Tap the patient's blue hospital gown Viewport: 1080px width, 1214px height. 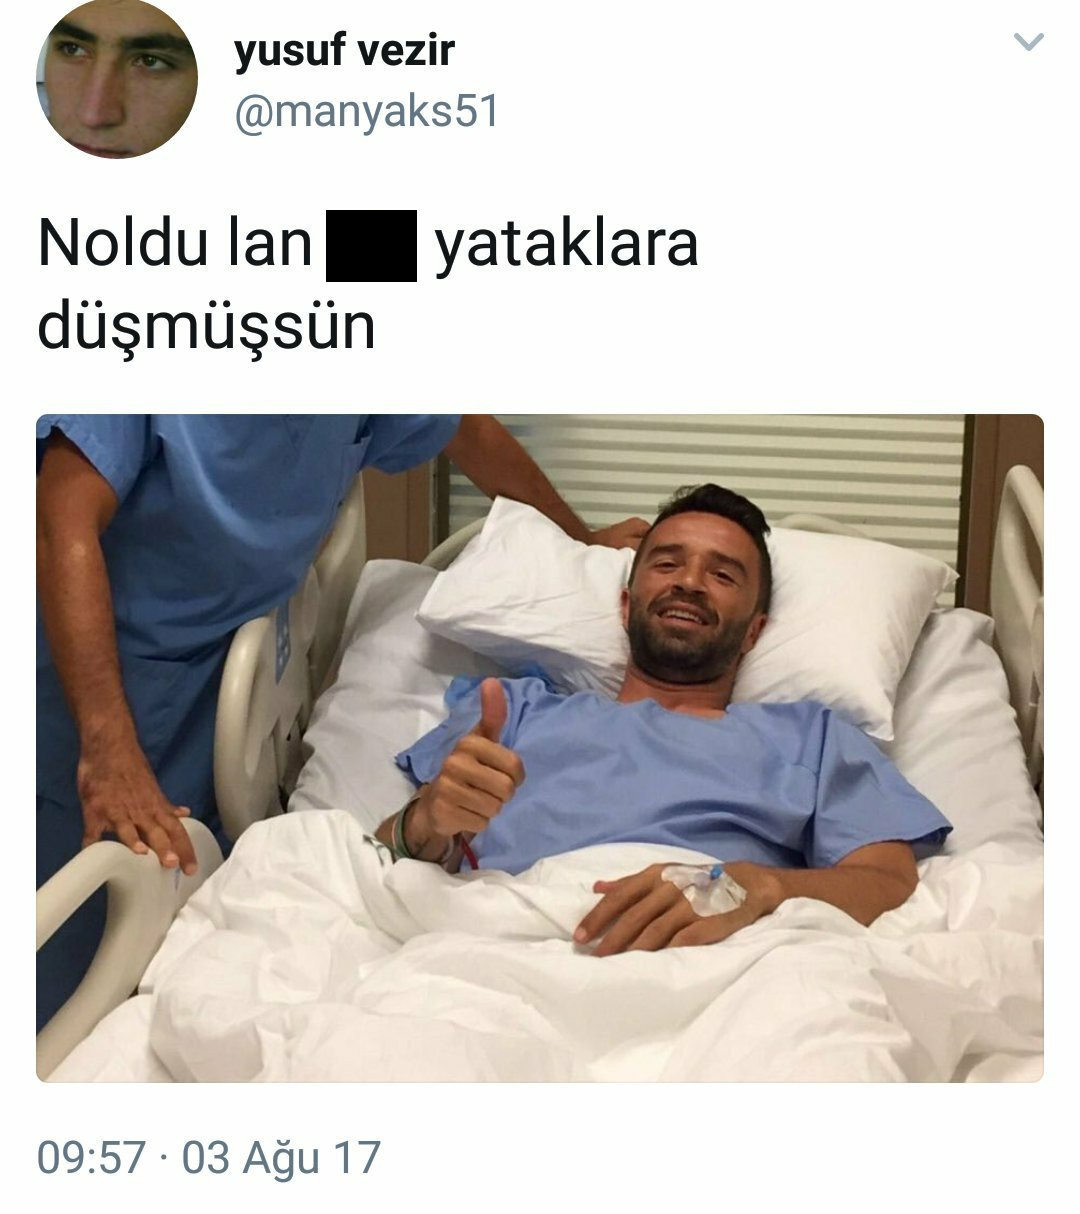tap(690, 770)
